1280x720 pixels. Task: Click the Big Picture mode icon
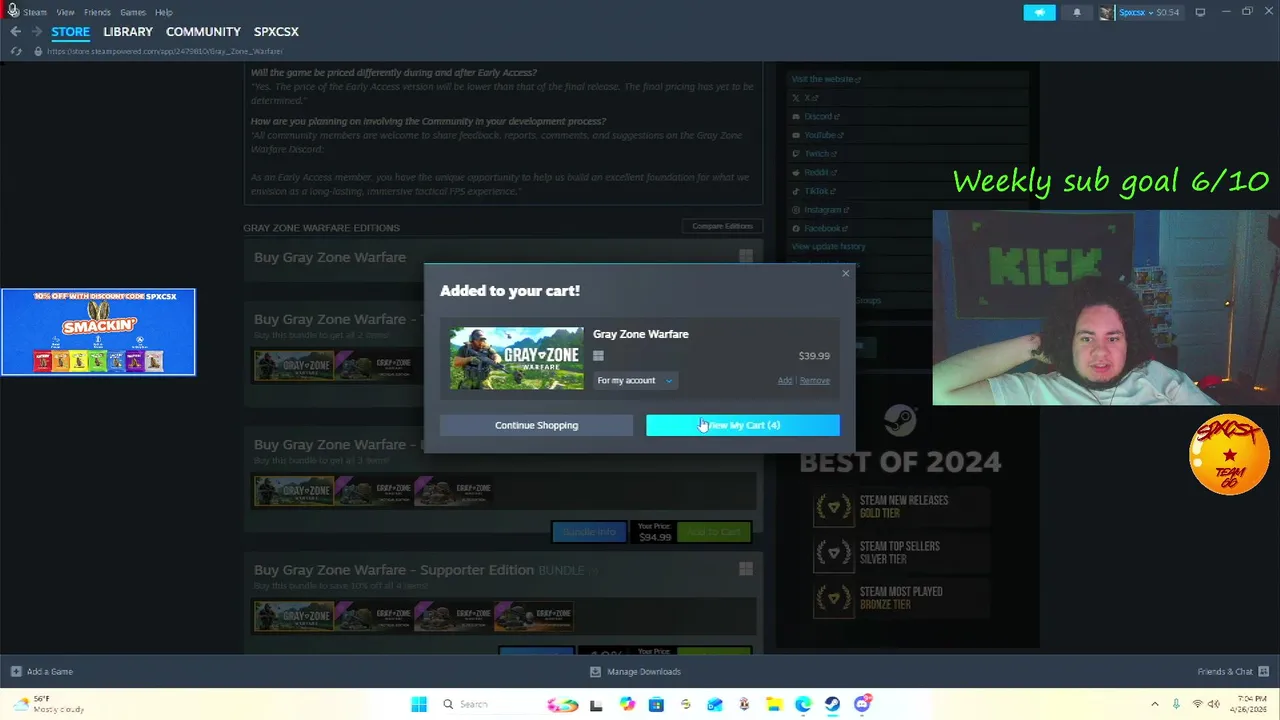(1200, 12)
